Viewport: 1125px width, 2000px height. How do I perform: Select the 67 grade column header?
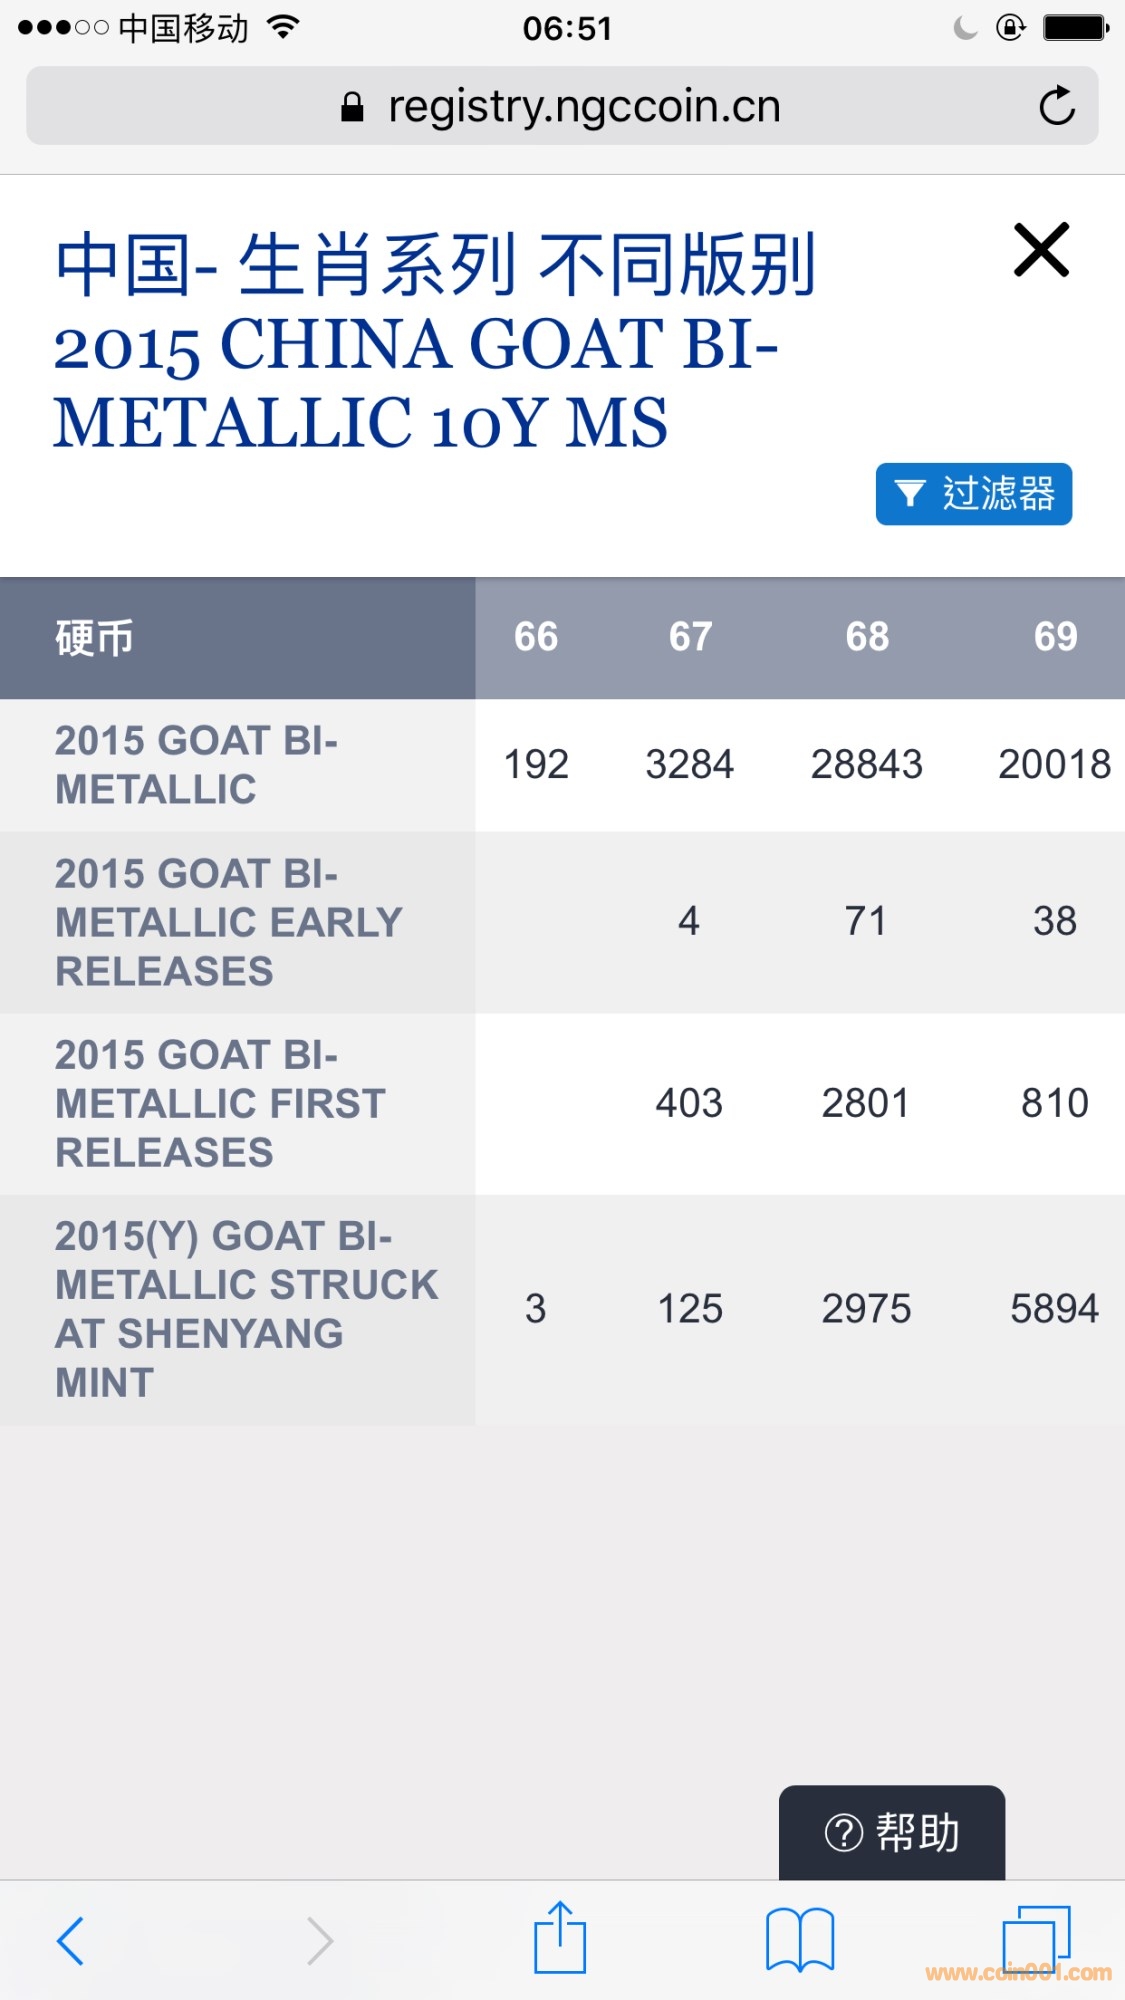pos(690,637)
